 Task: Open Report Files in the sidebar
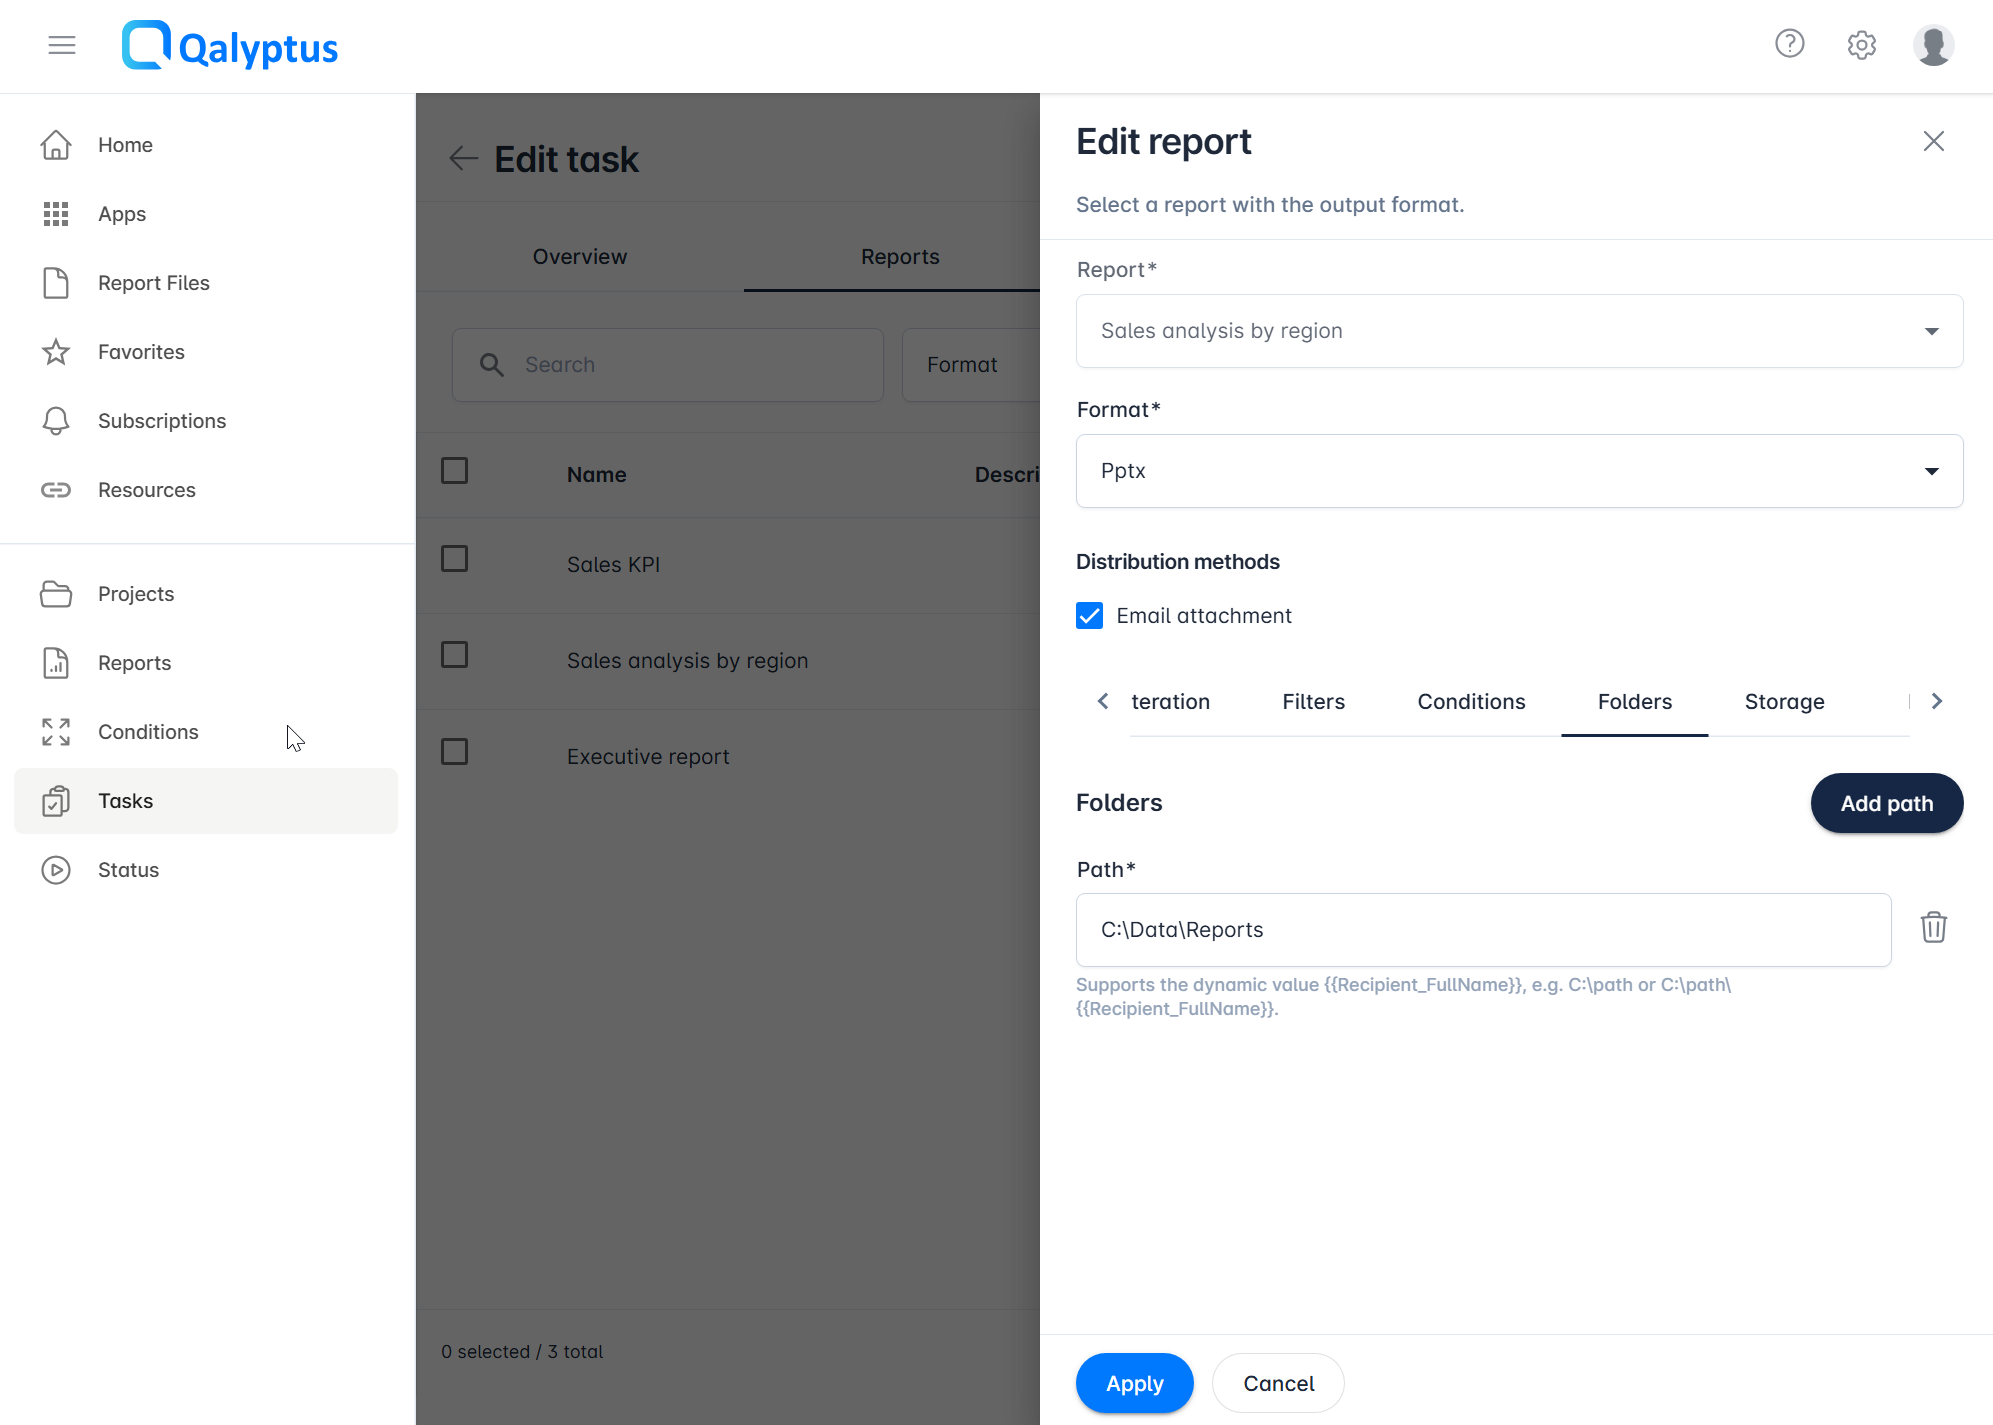coord(153,283)
